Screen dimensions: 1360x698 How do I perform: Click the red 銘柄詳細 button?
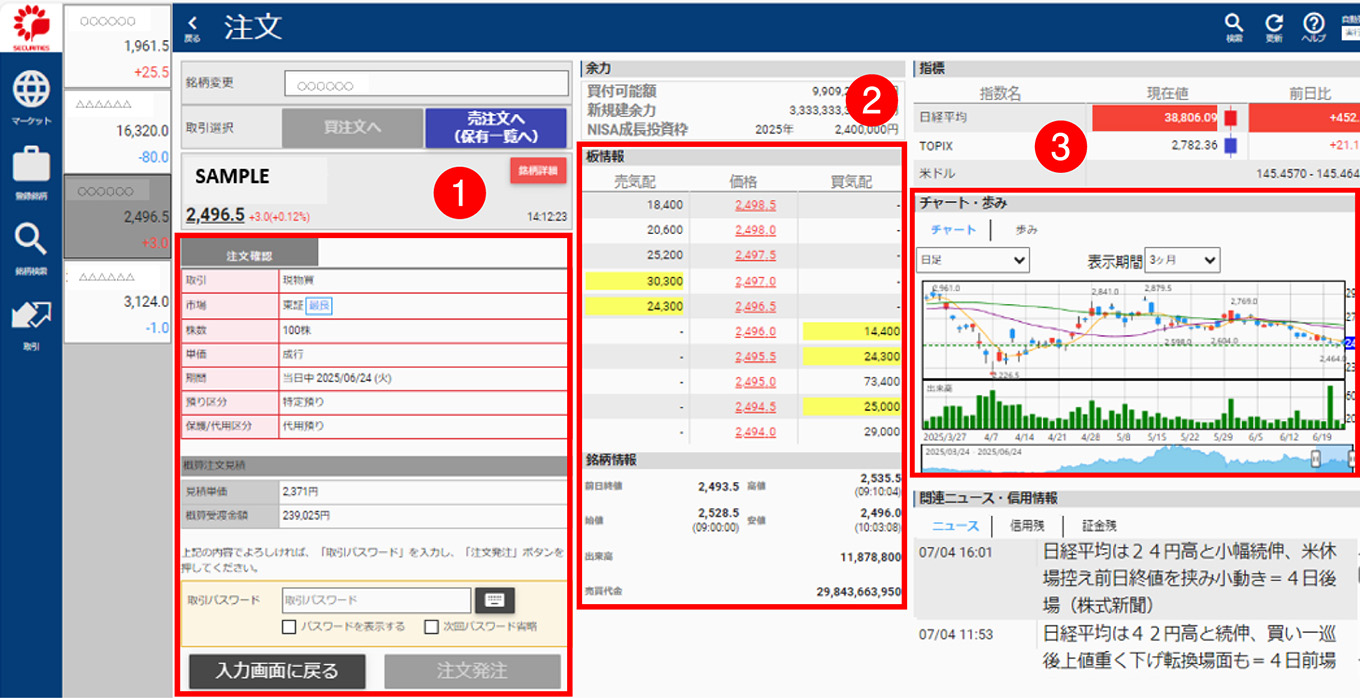(537, 171)
